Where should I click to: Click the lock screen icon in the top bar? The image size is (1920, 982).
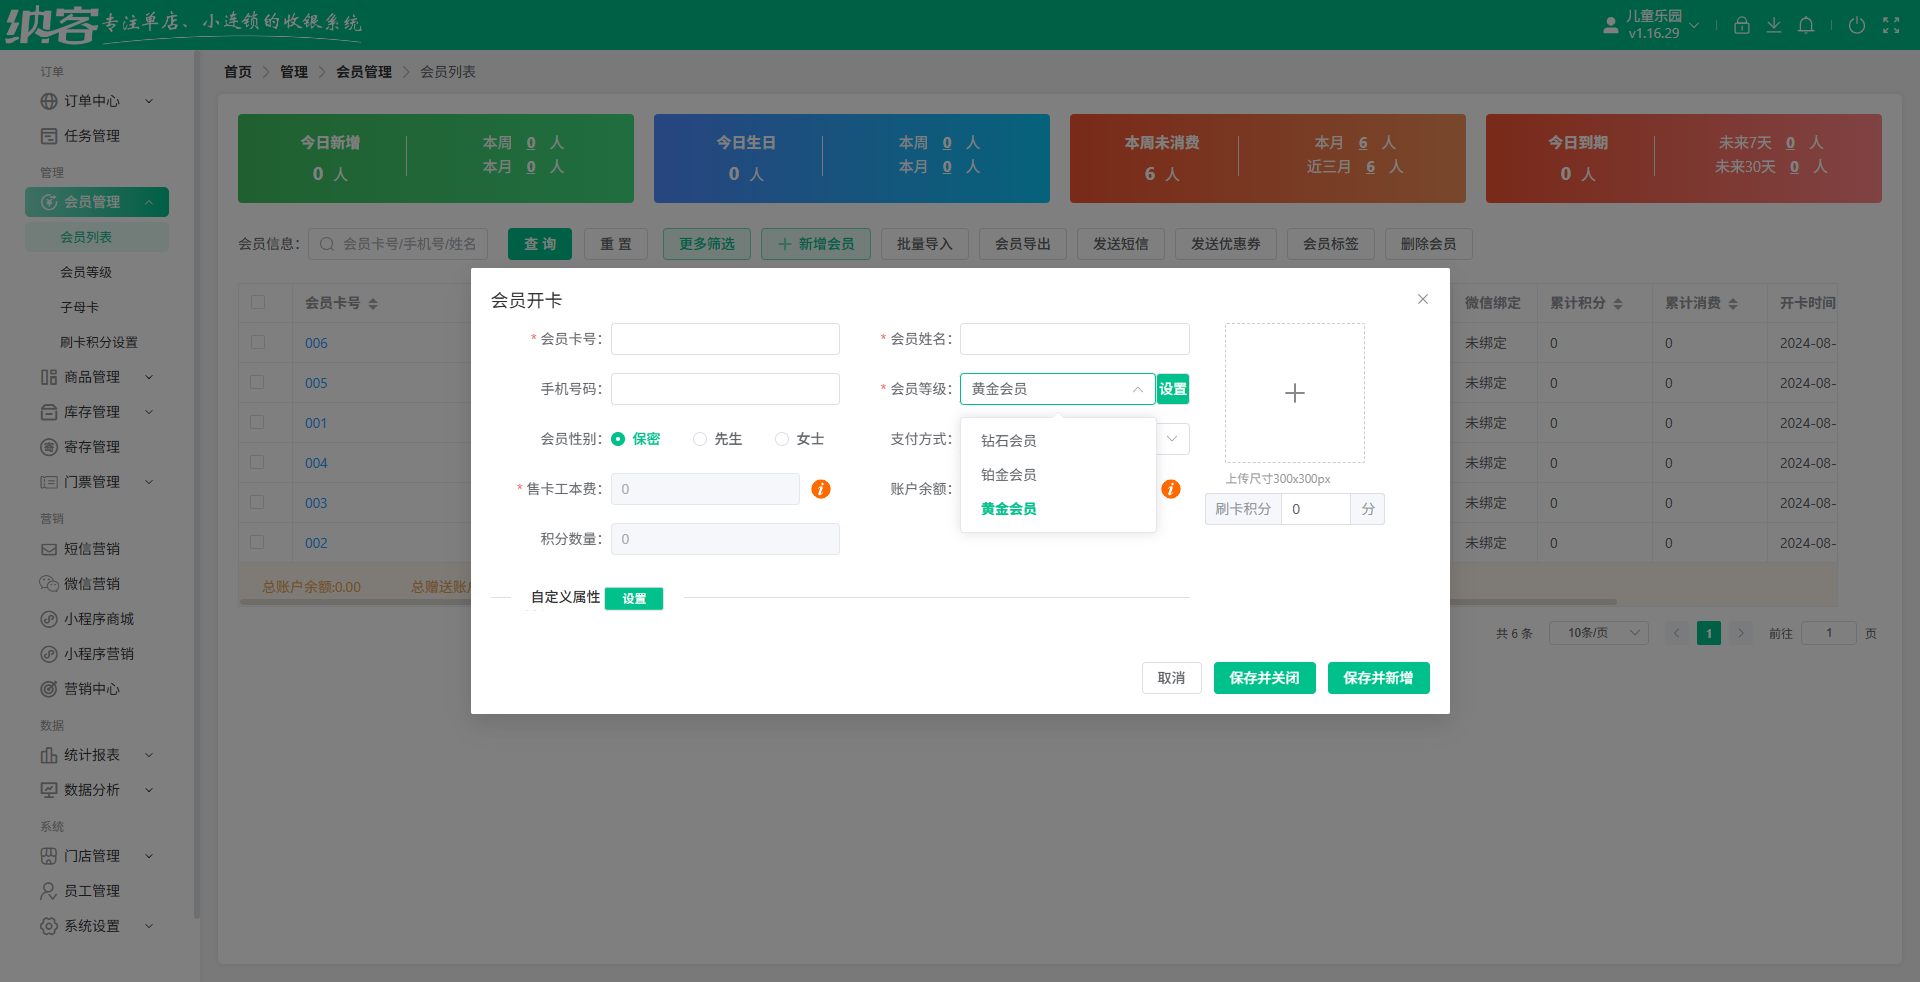(1741, 25)
